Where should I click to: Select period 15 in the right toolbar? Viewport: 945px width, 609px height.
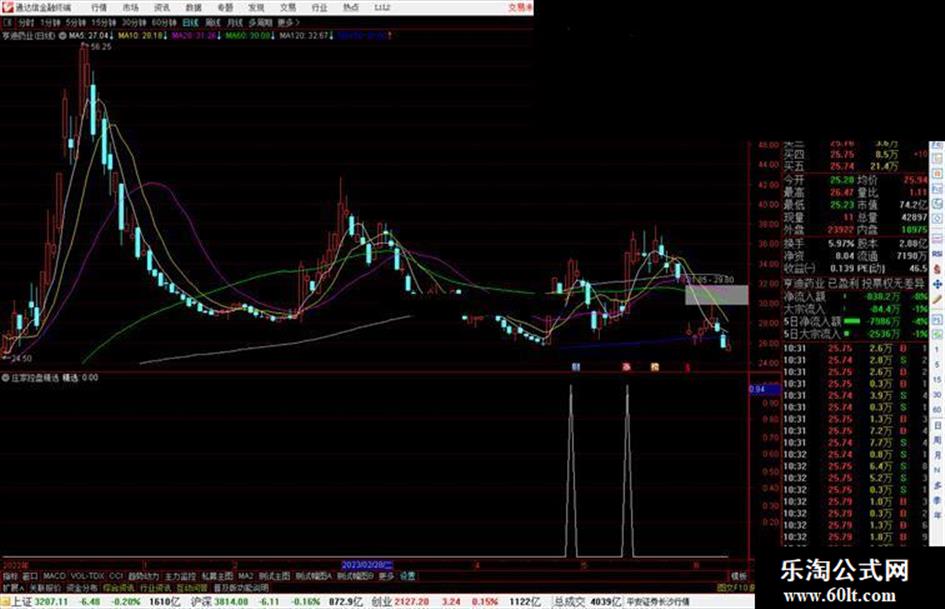(937, 380)
